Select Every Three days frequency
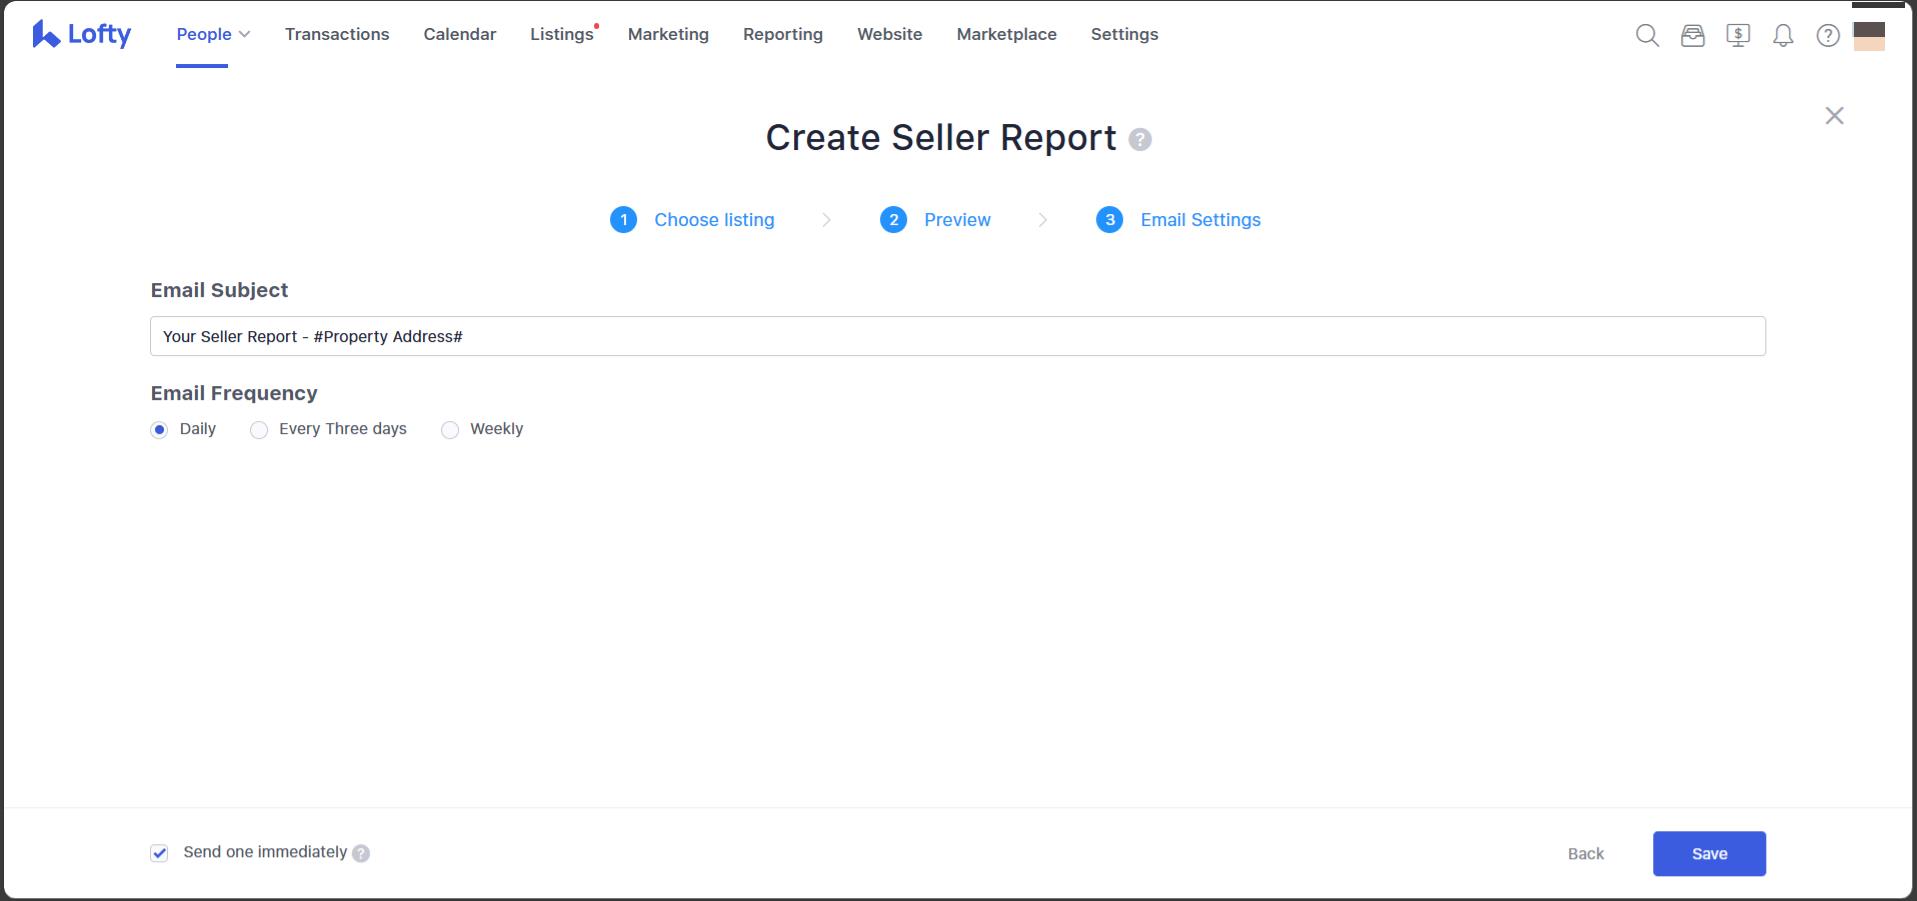This screenshot has width=1917, height=901. (x=259, y=430)
